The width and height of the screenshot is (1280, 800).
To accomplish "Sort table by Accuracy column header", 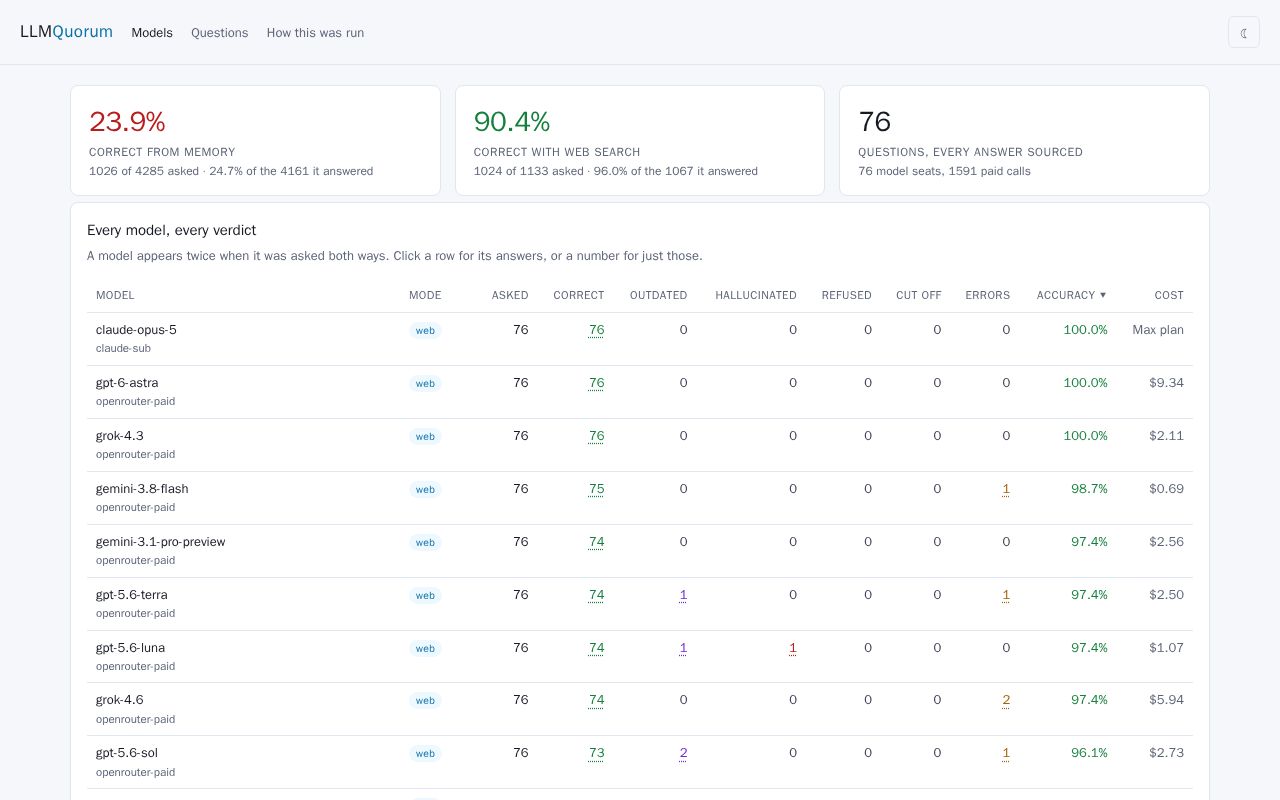I will (x=1071, y=295).
